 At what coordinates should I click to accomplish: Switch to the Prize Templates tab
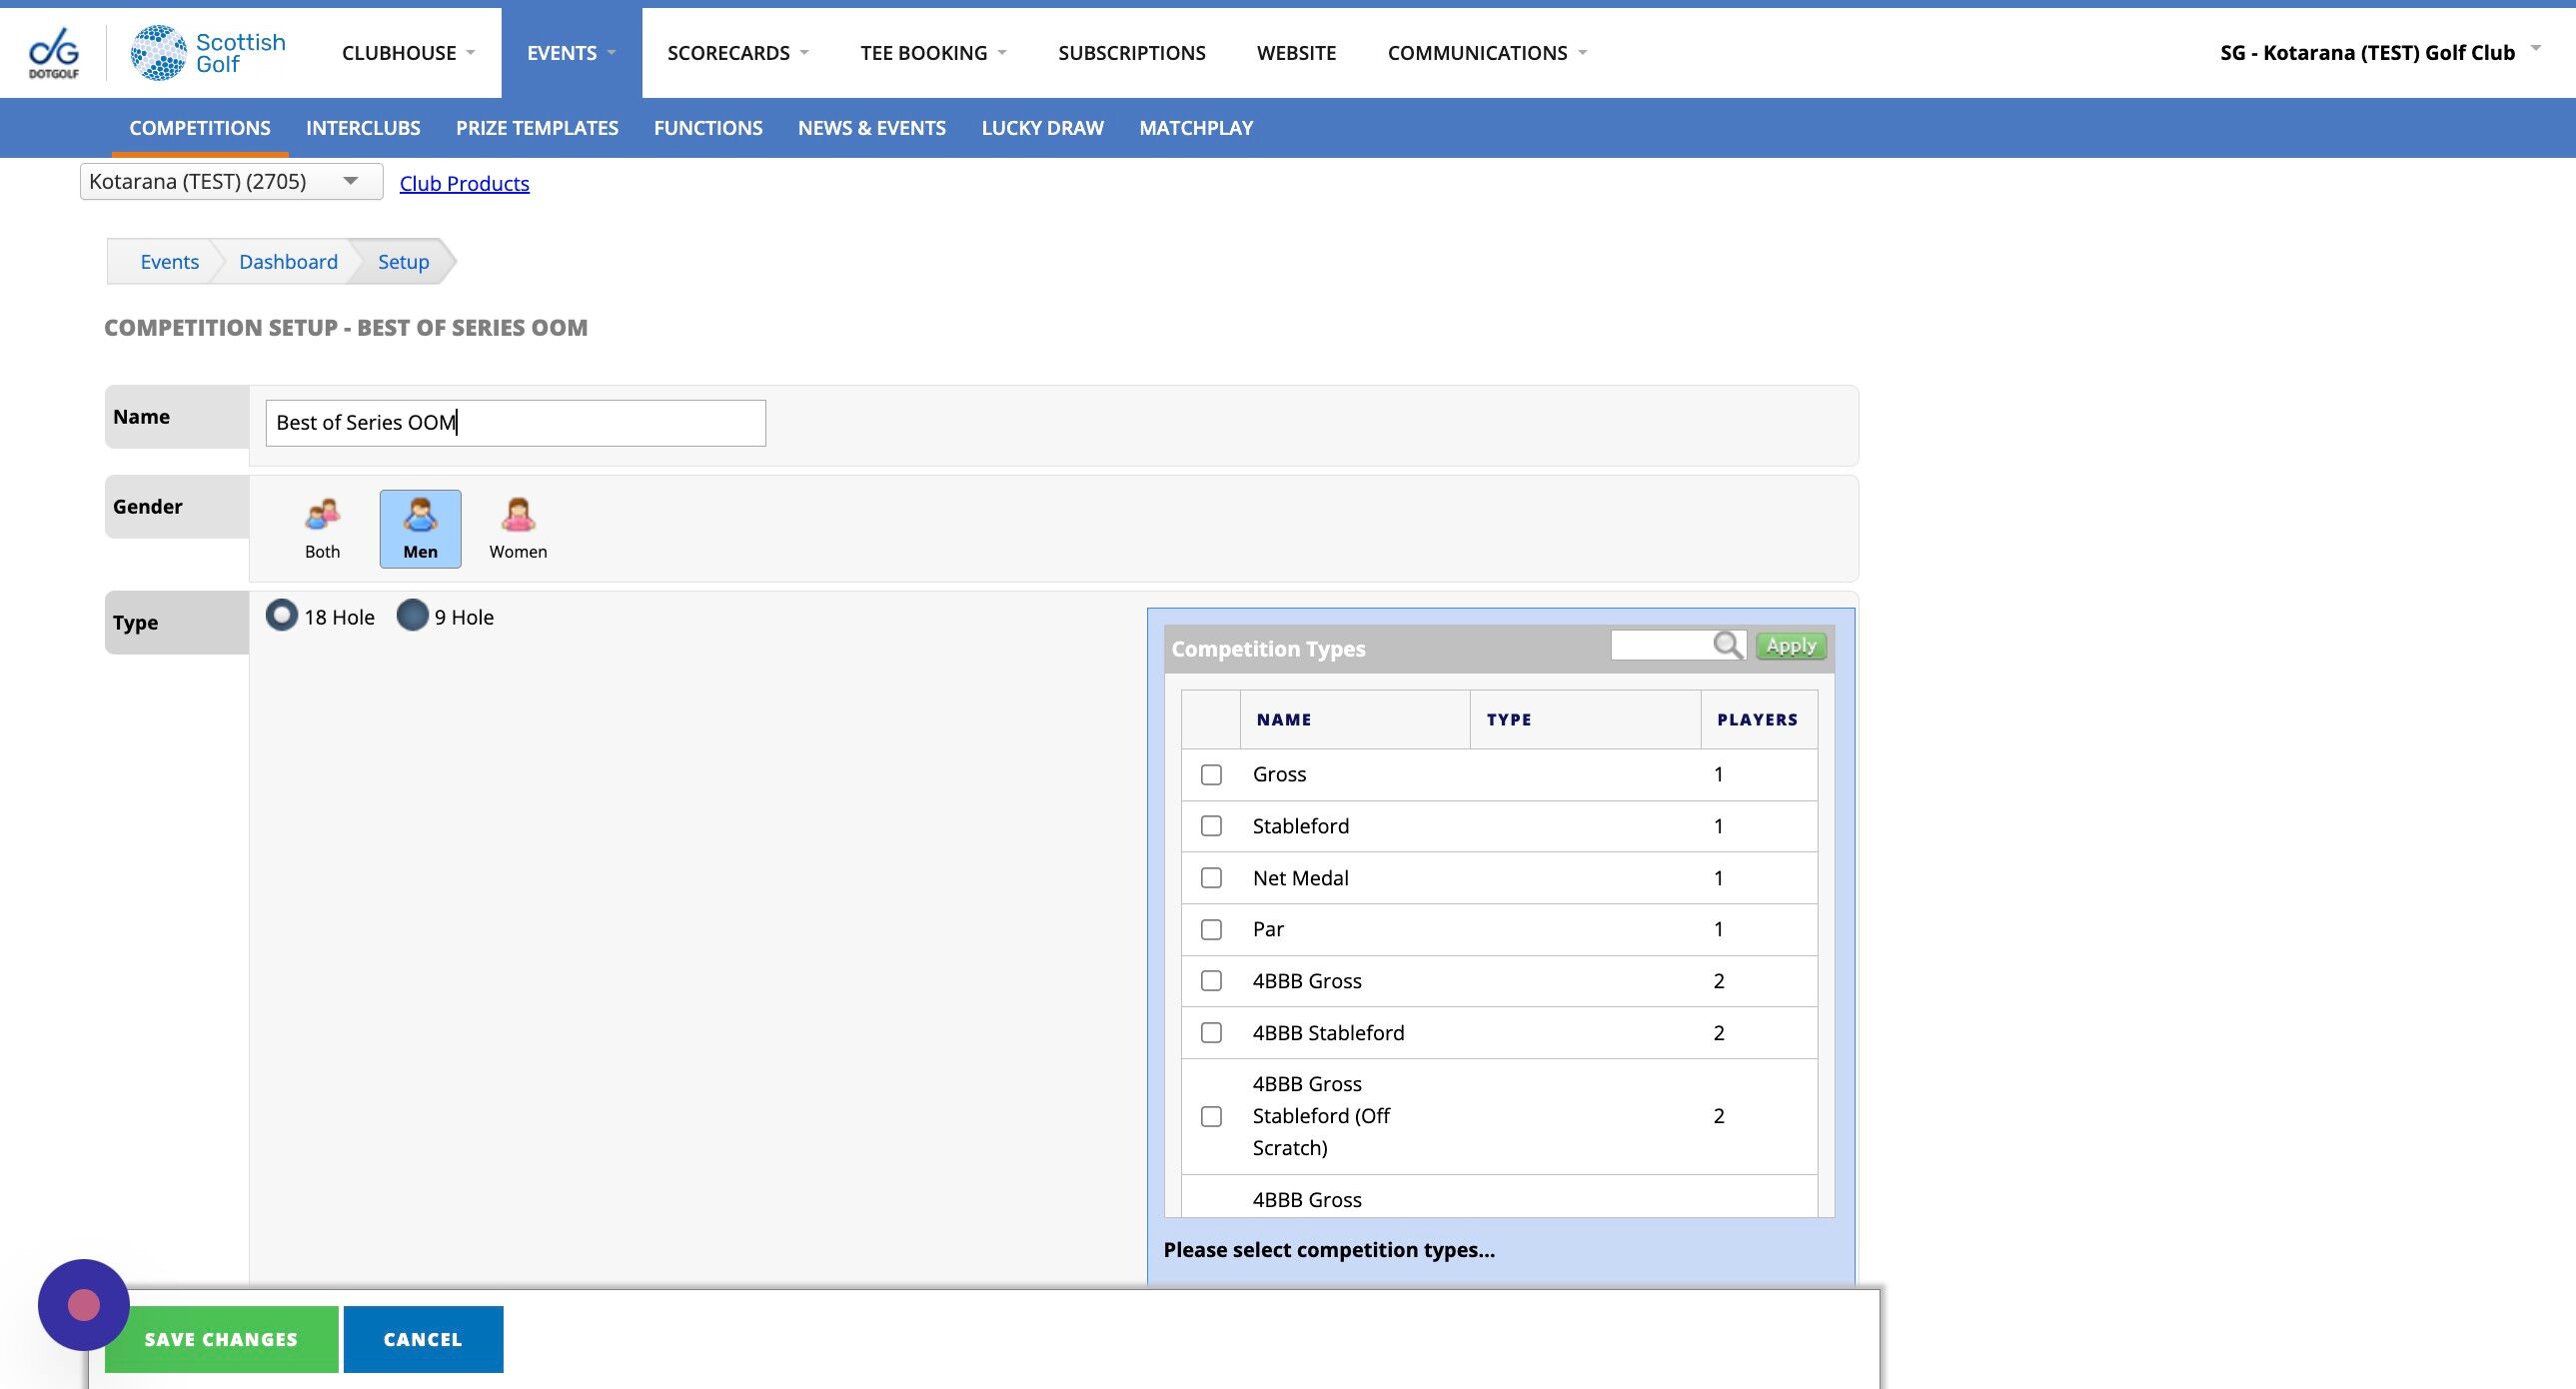click(x=537, y=128)
